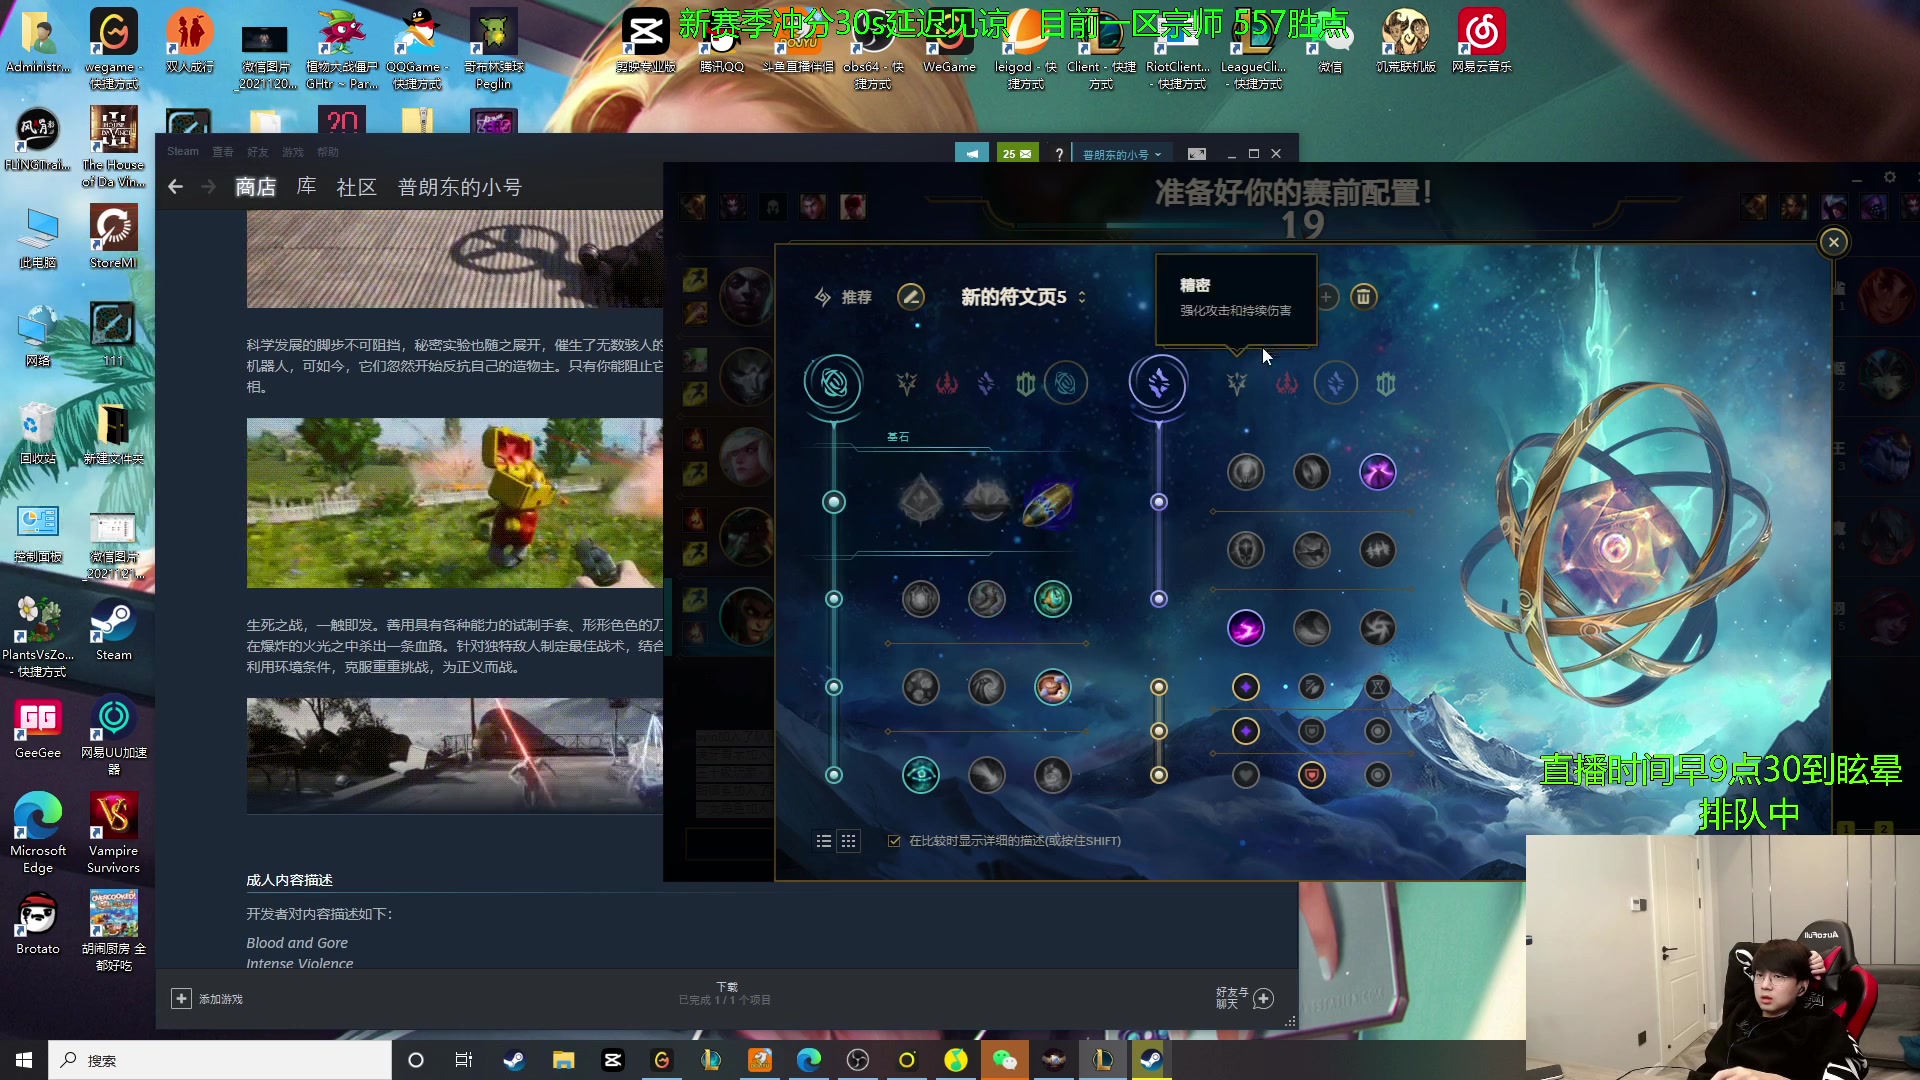The width and height of the screenshot is (1920, 1080).
Task: Select the second-row purple adaptive force shard
Action: point(1245,731)
